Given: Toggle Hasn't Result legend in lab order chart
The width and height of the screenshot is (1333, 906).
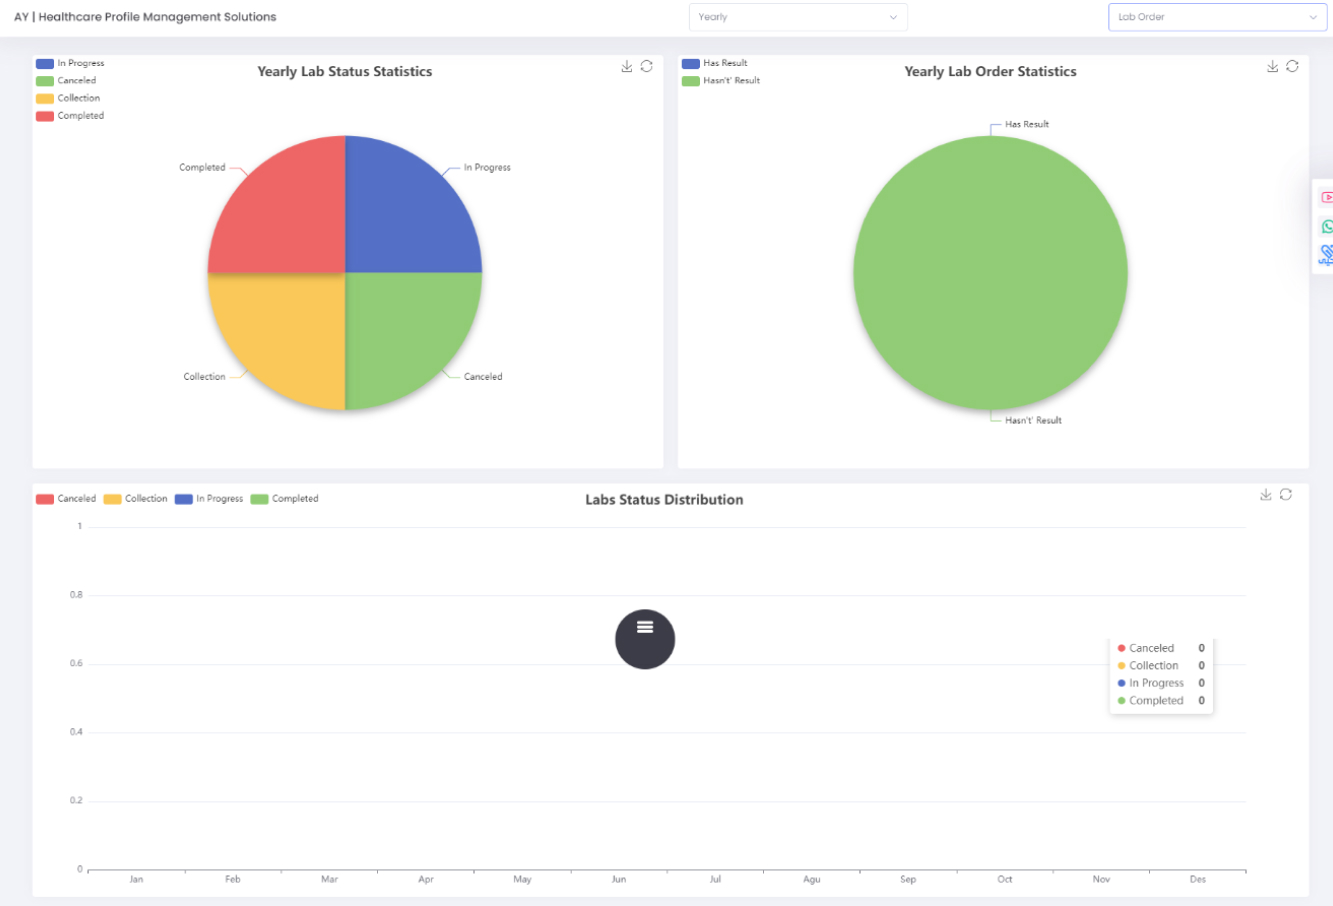Looking at the screenshot, I should tap(720, 81).
